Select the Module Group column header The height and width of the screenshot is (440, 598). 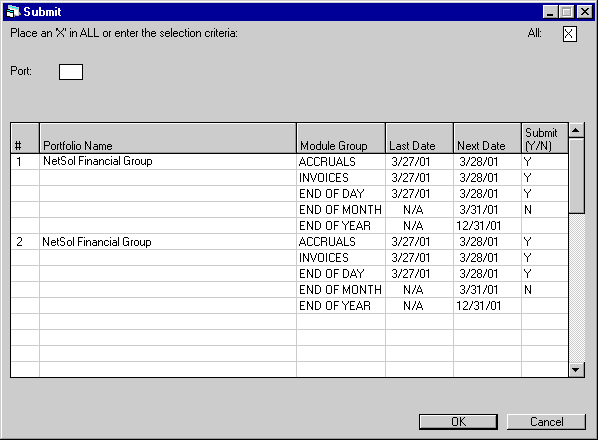click(341, 138)
